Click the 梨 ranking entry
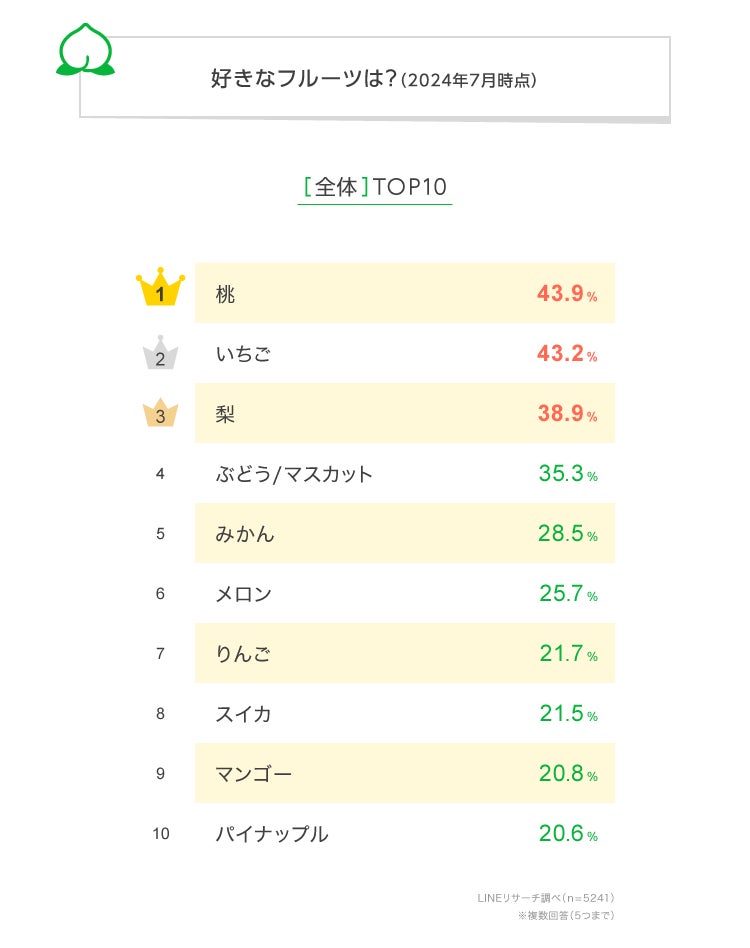Viewport: 750px width, 948px height. pyautogui.click(x=226, y=414)
